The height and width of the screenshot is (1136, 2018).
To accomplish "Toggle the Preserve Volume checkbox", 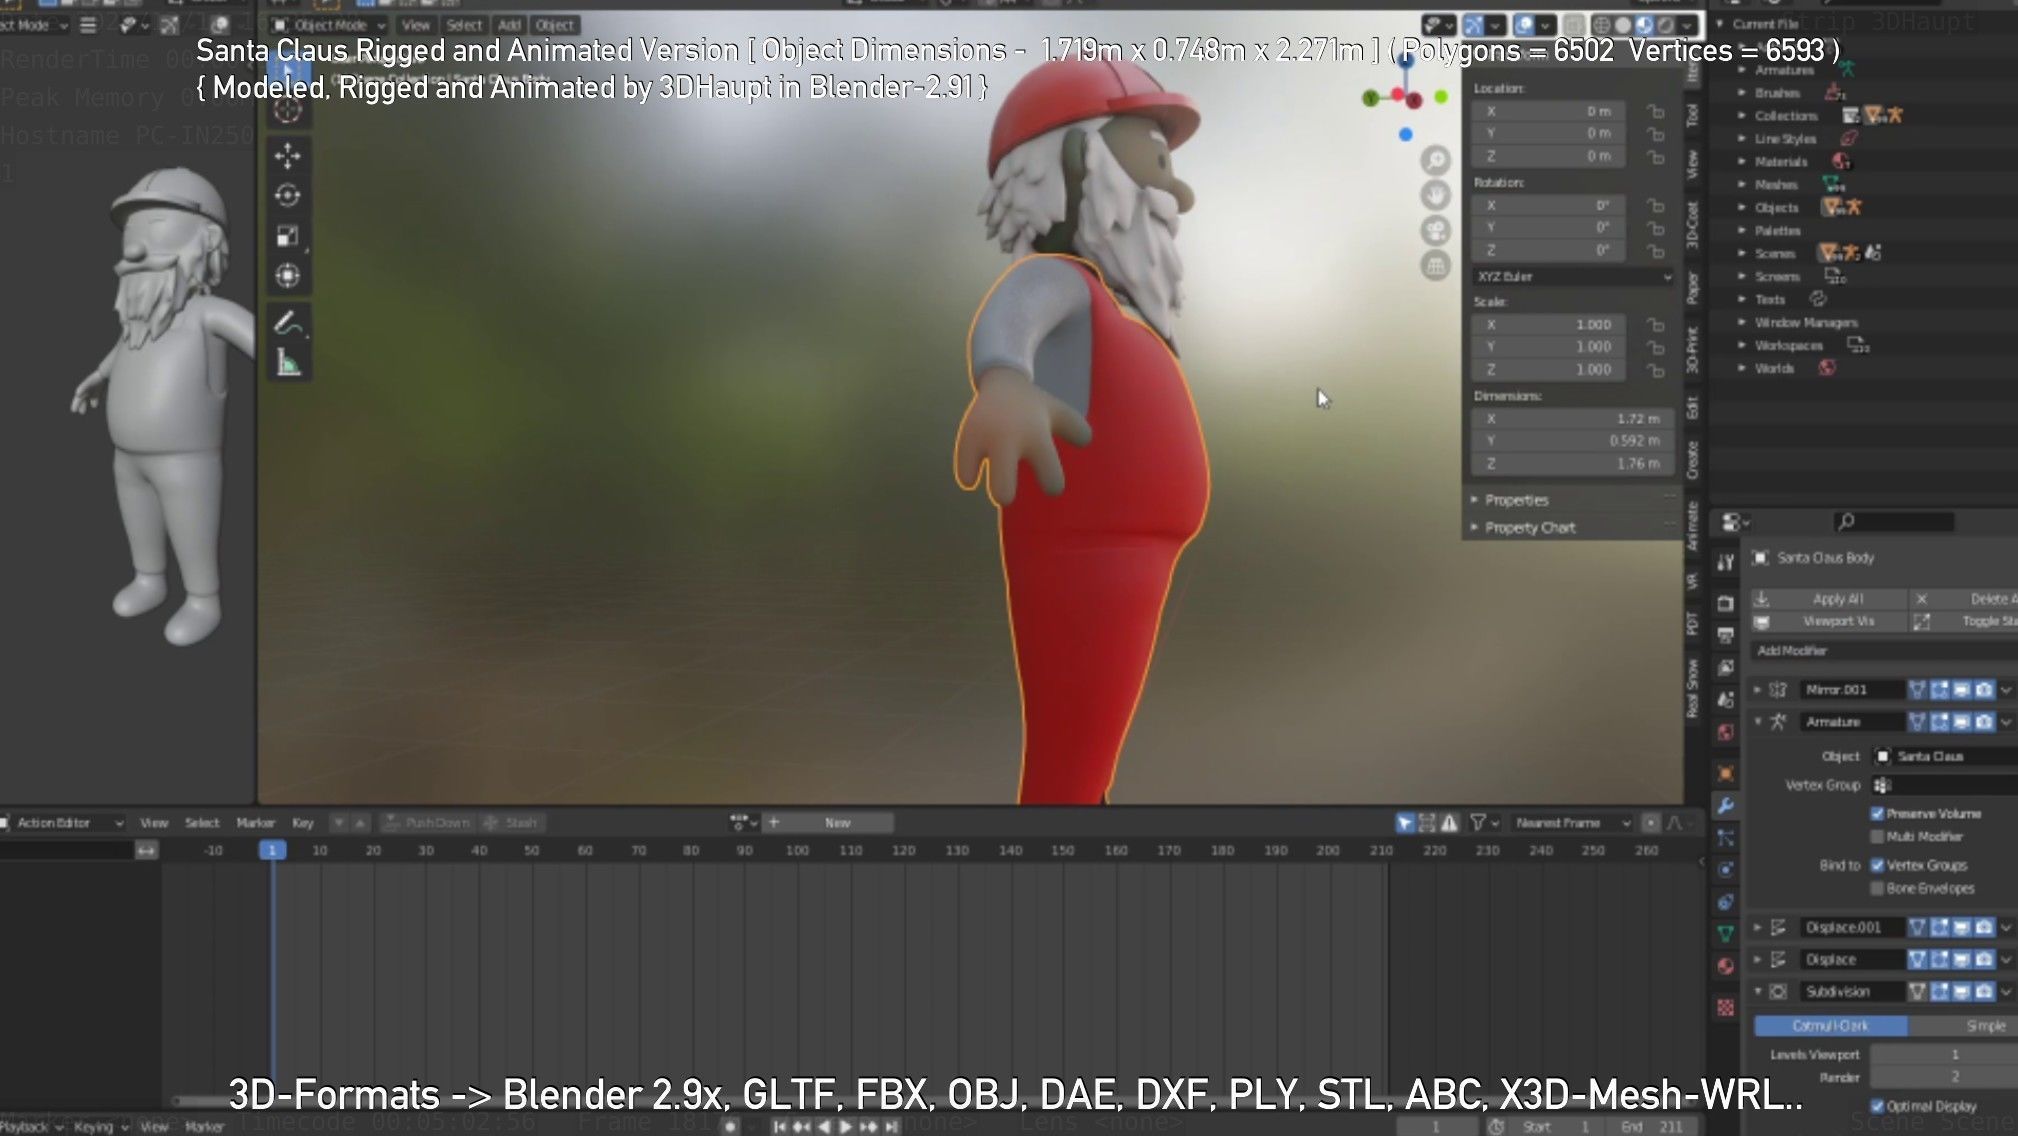I will [1877, 814].
